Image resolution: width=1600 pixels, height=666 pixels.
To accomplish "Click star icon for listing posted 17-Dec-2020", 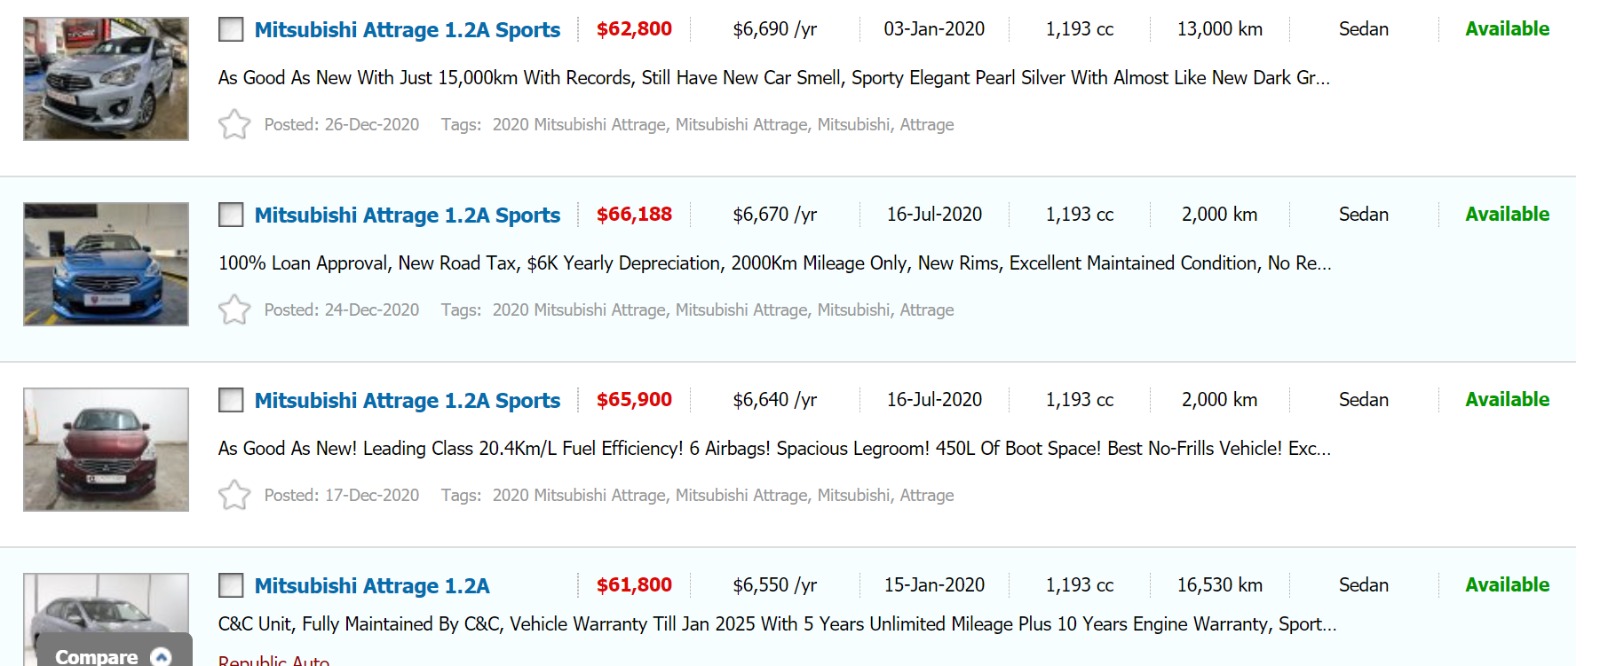I will (234, 495).
